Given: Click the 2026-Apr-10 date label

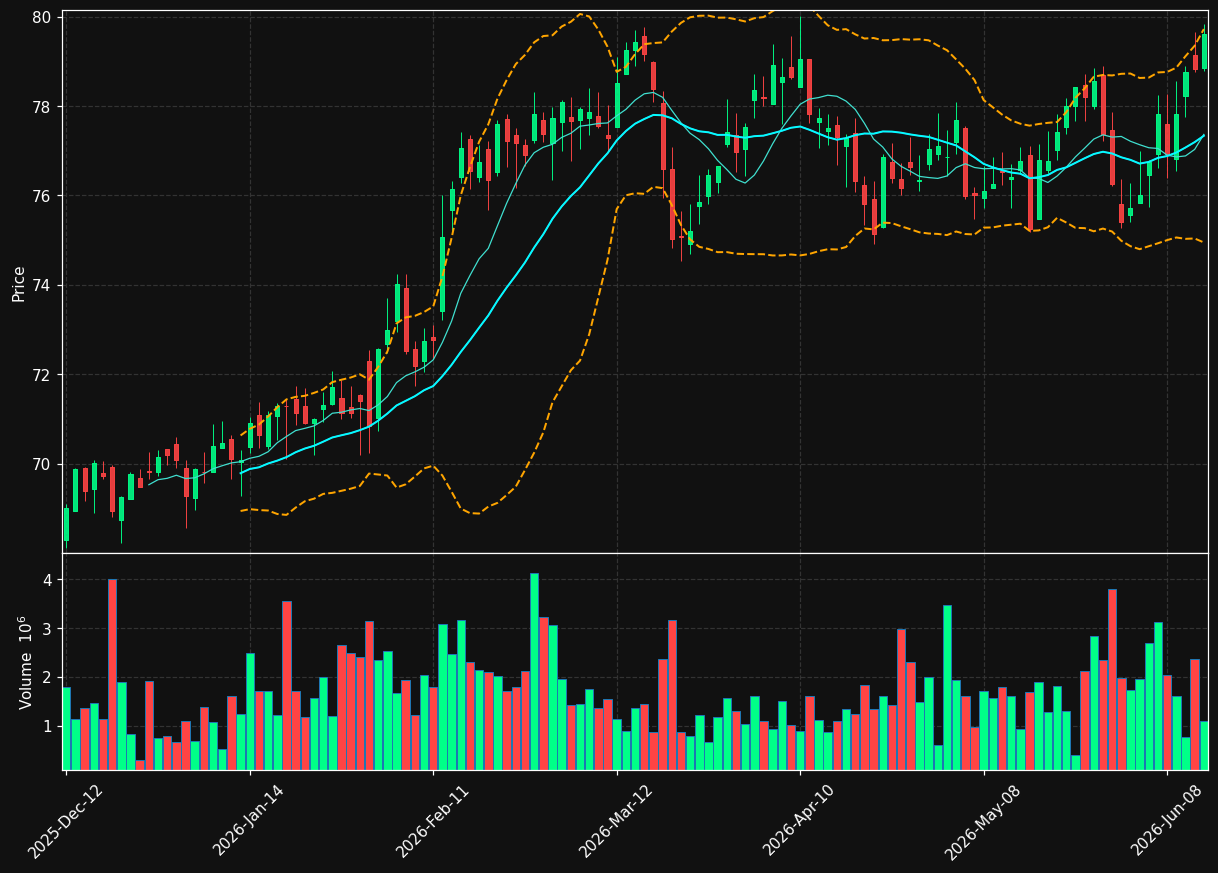Looking at the screenshot, I should point(800,820).
